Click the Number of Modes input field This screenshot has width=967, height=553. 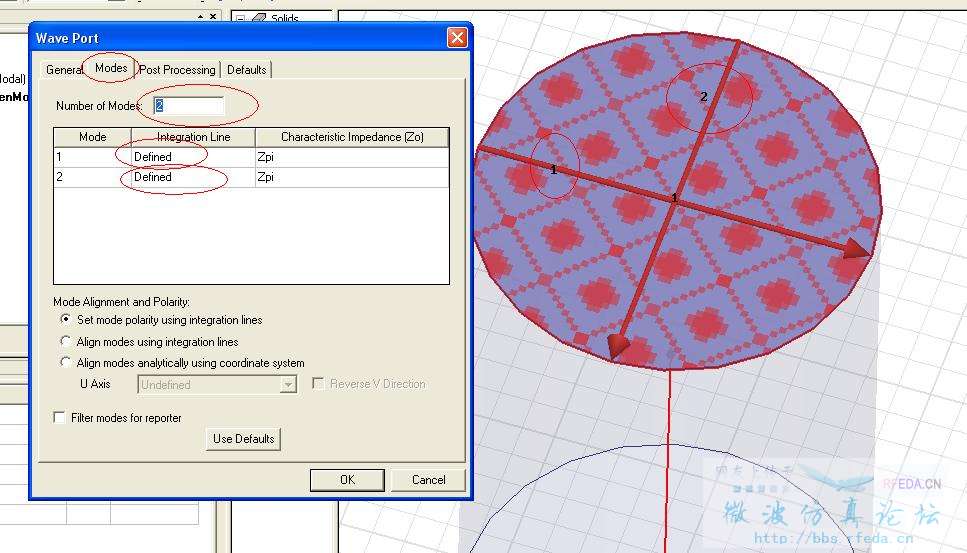click(x=188, y=105)
